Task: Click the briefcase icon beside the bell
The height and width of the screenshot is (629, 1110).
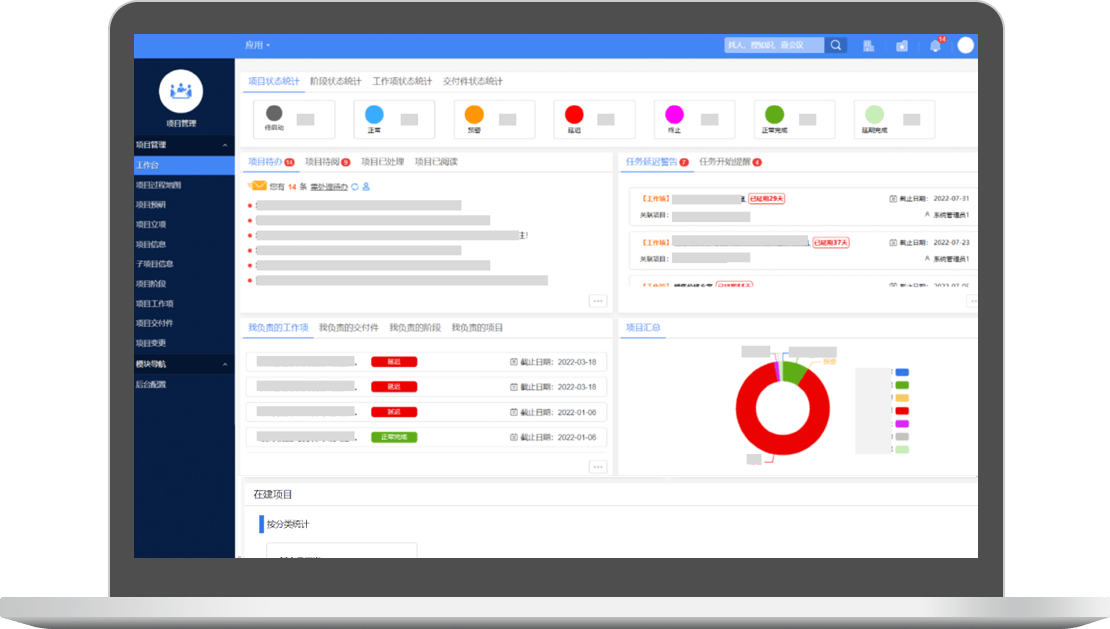Action: click(901, 46)
